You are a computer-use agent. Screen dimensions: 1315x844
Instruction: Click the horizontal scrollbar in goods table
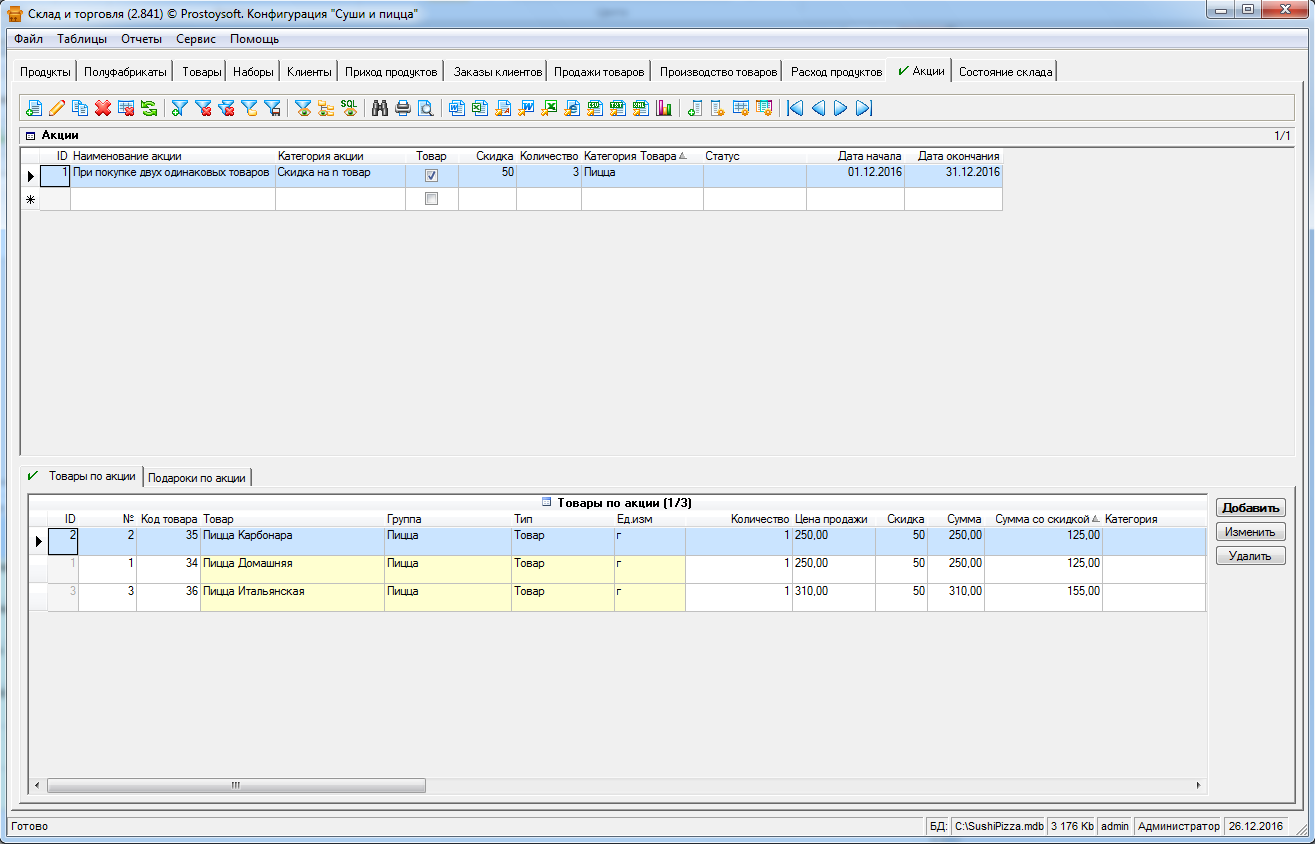point(236,785)
